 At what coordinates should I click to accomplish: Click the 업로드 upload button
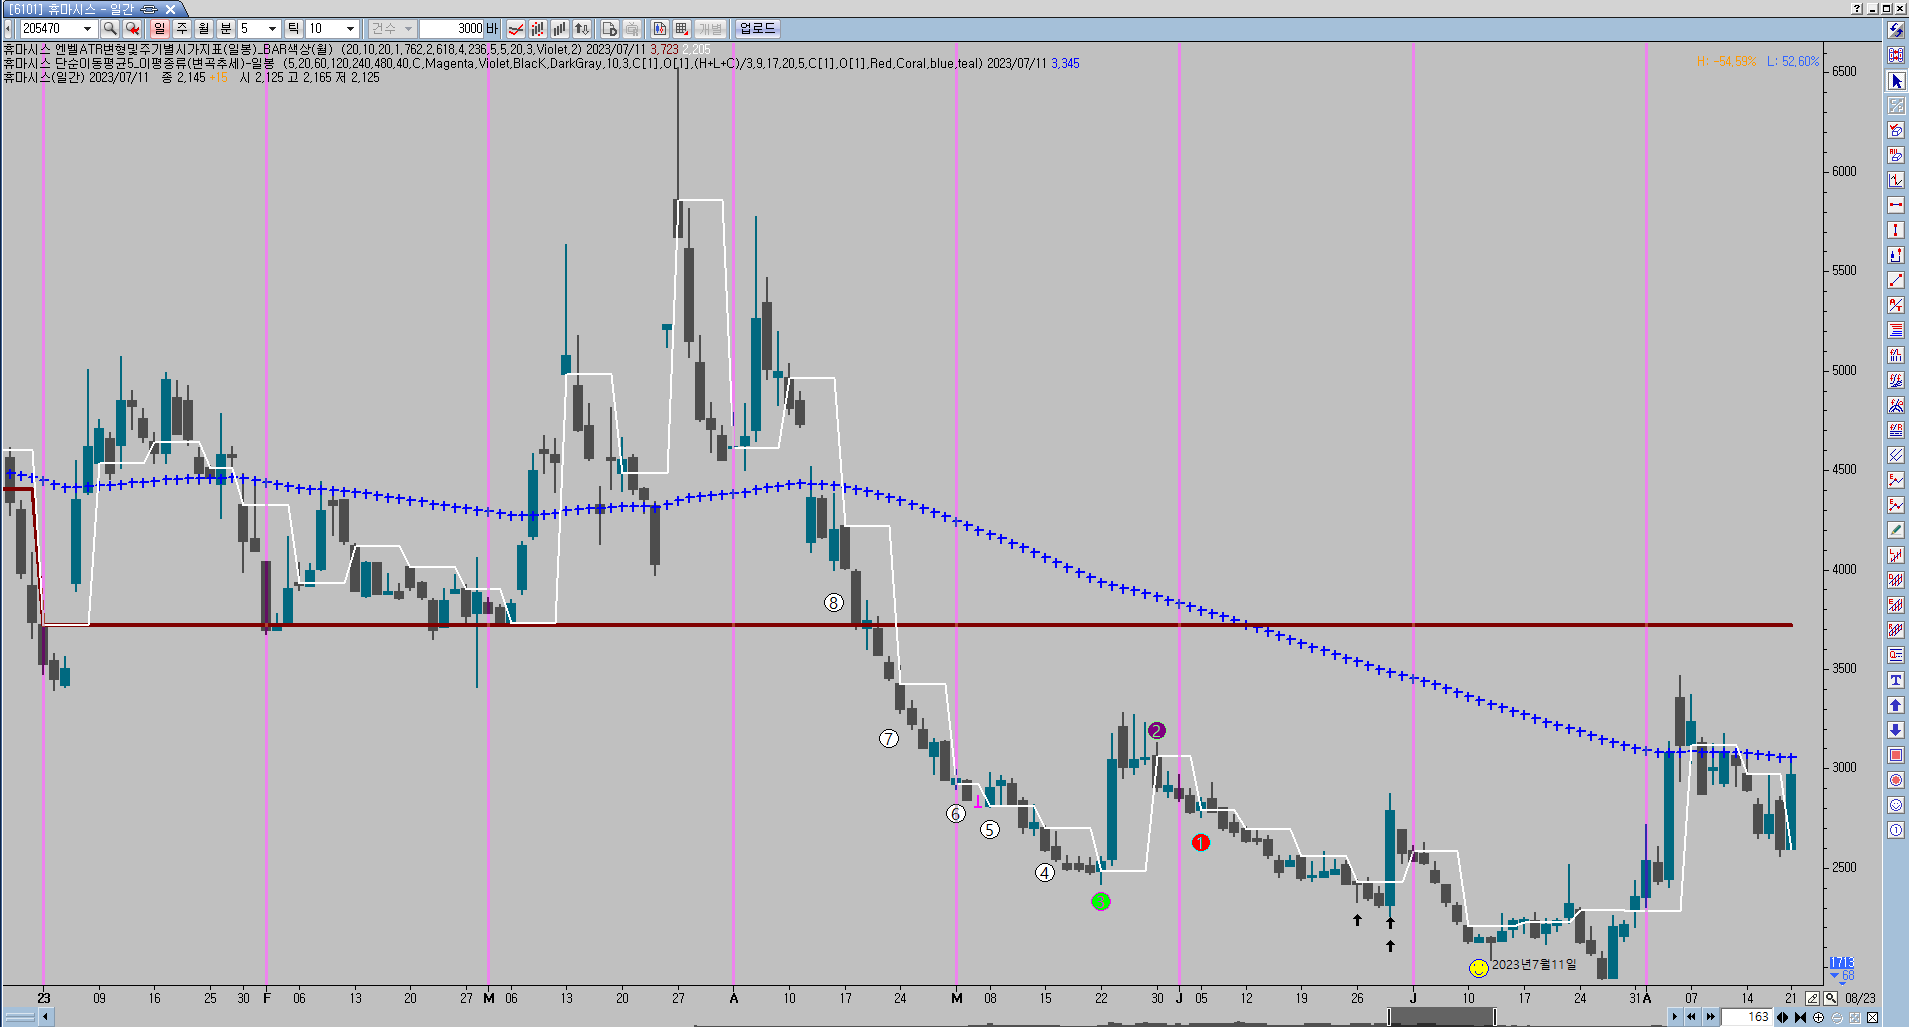pos(757,29)
